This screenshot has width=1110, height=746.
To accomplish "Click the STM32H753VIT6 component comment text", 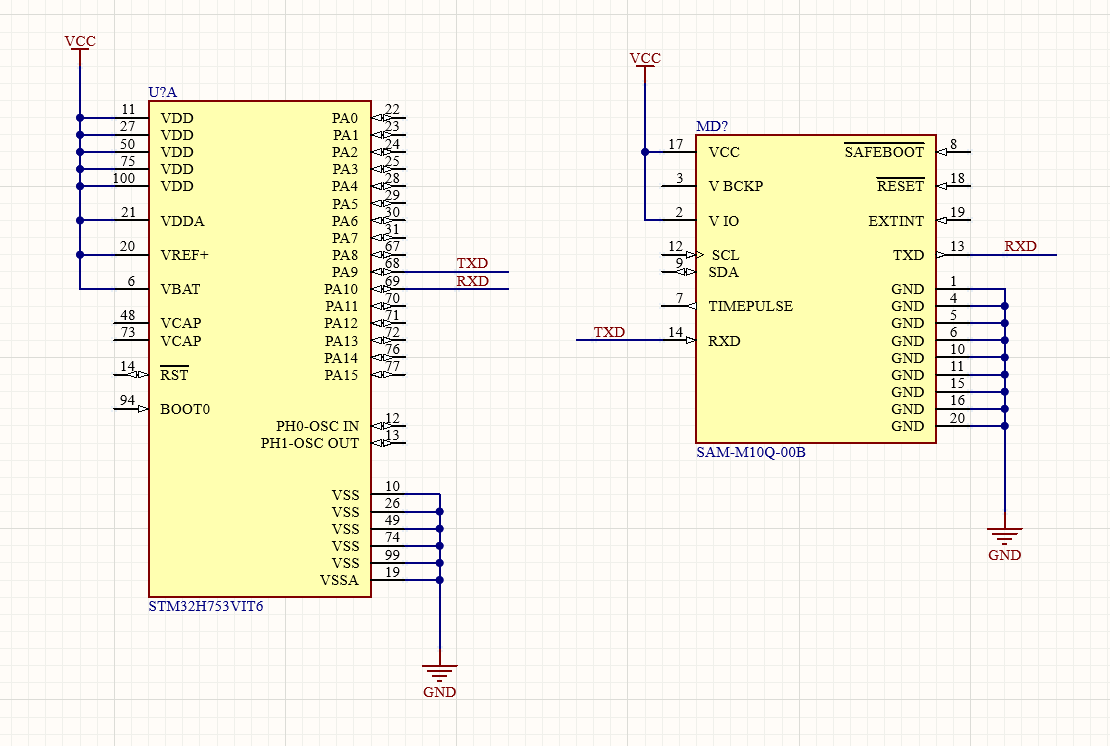I will click(x=205, y=607).
